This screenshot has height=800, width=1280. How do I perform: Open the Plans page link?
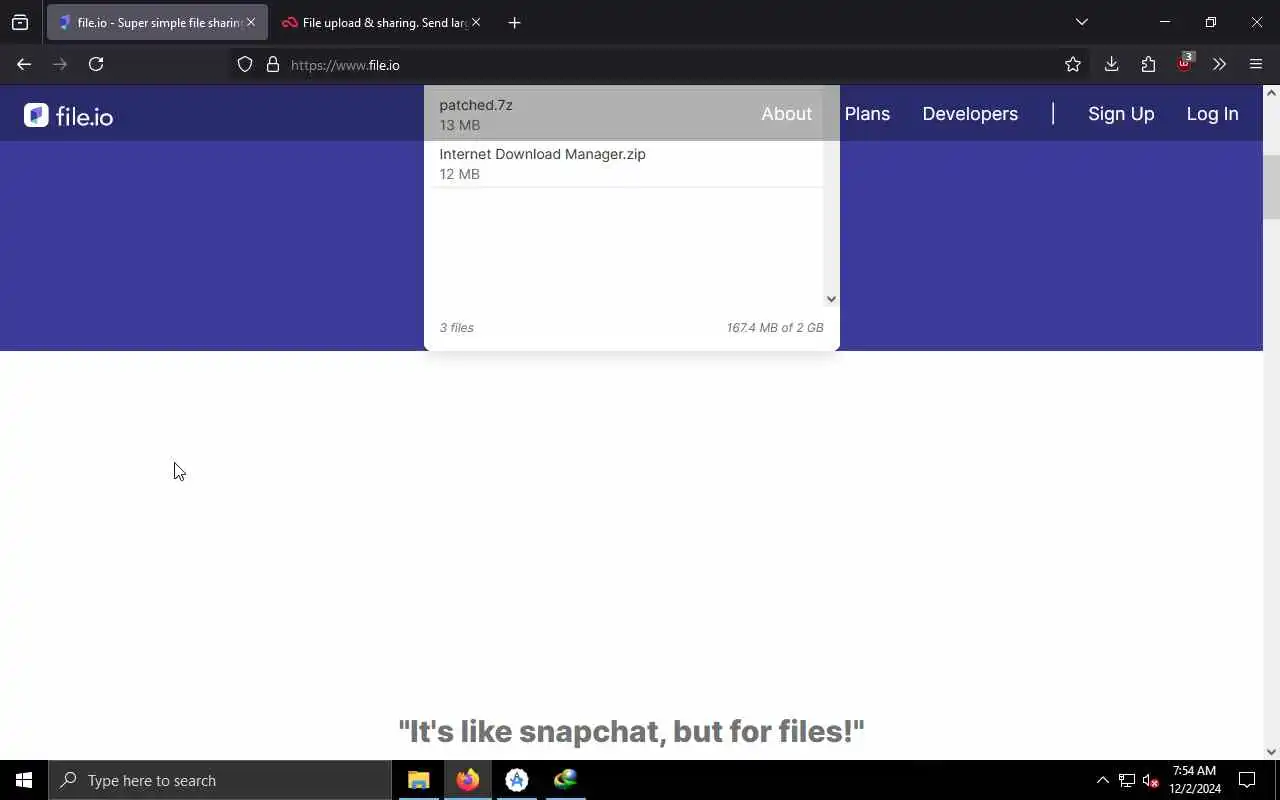pos(867,114)
